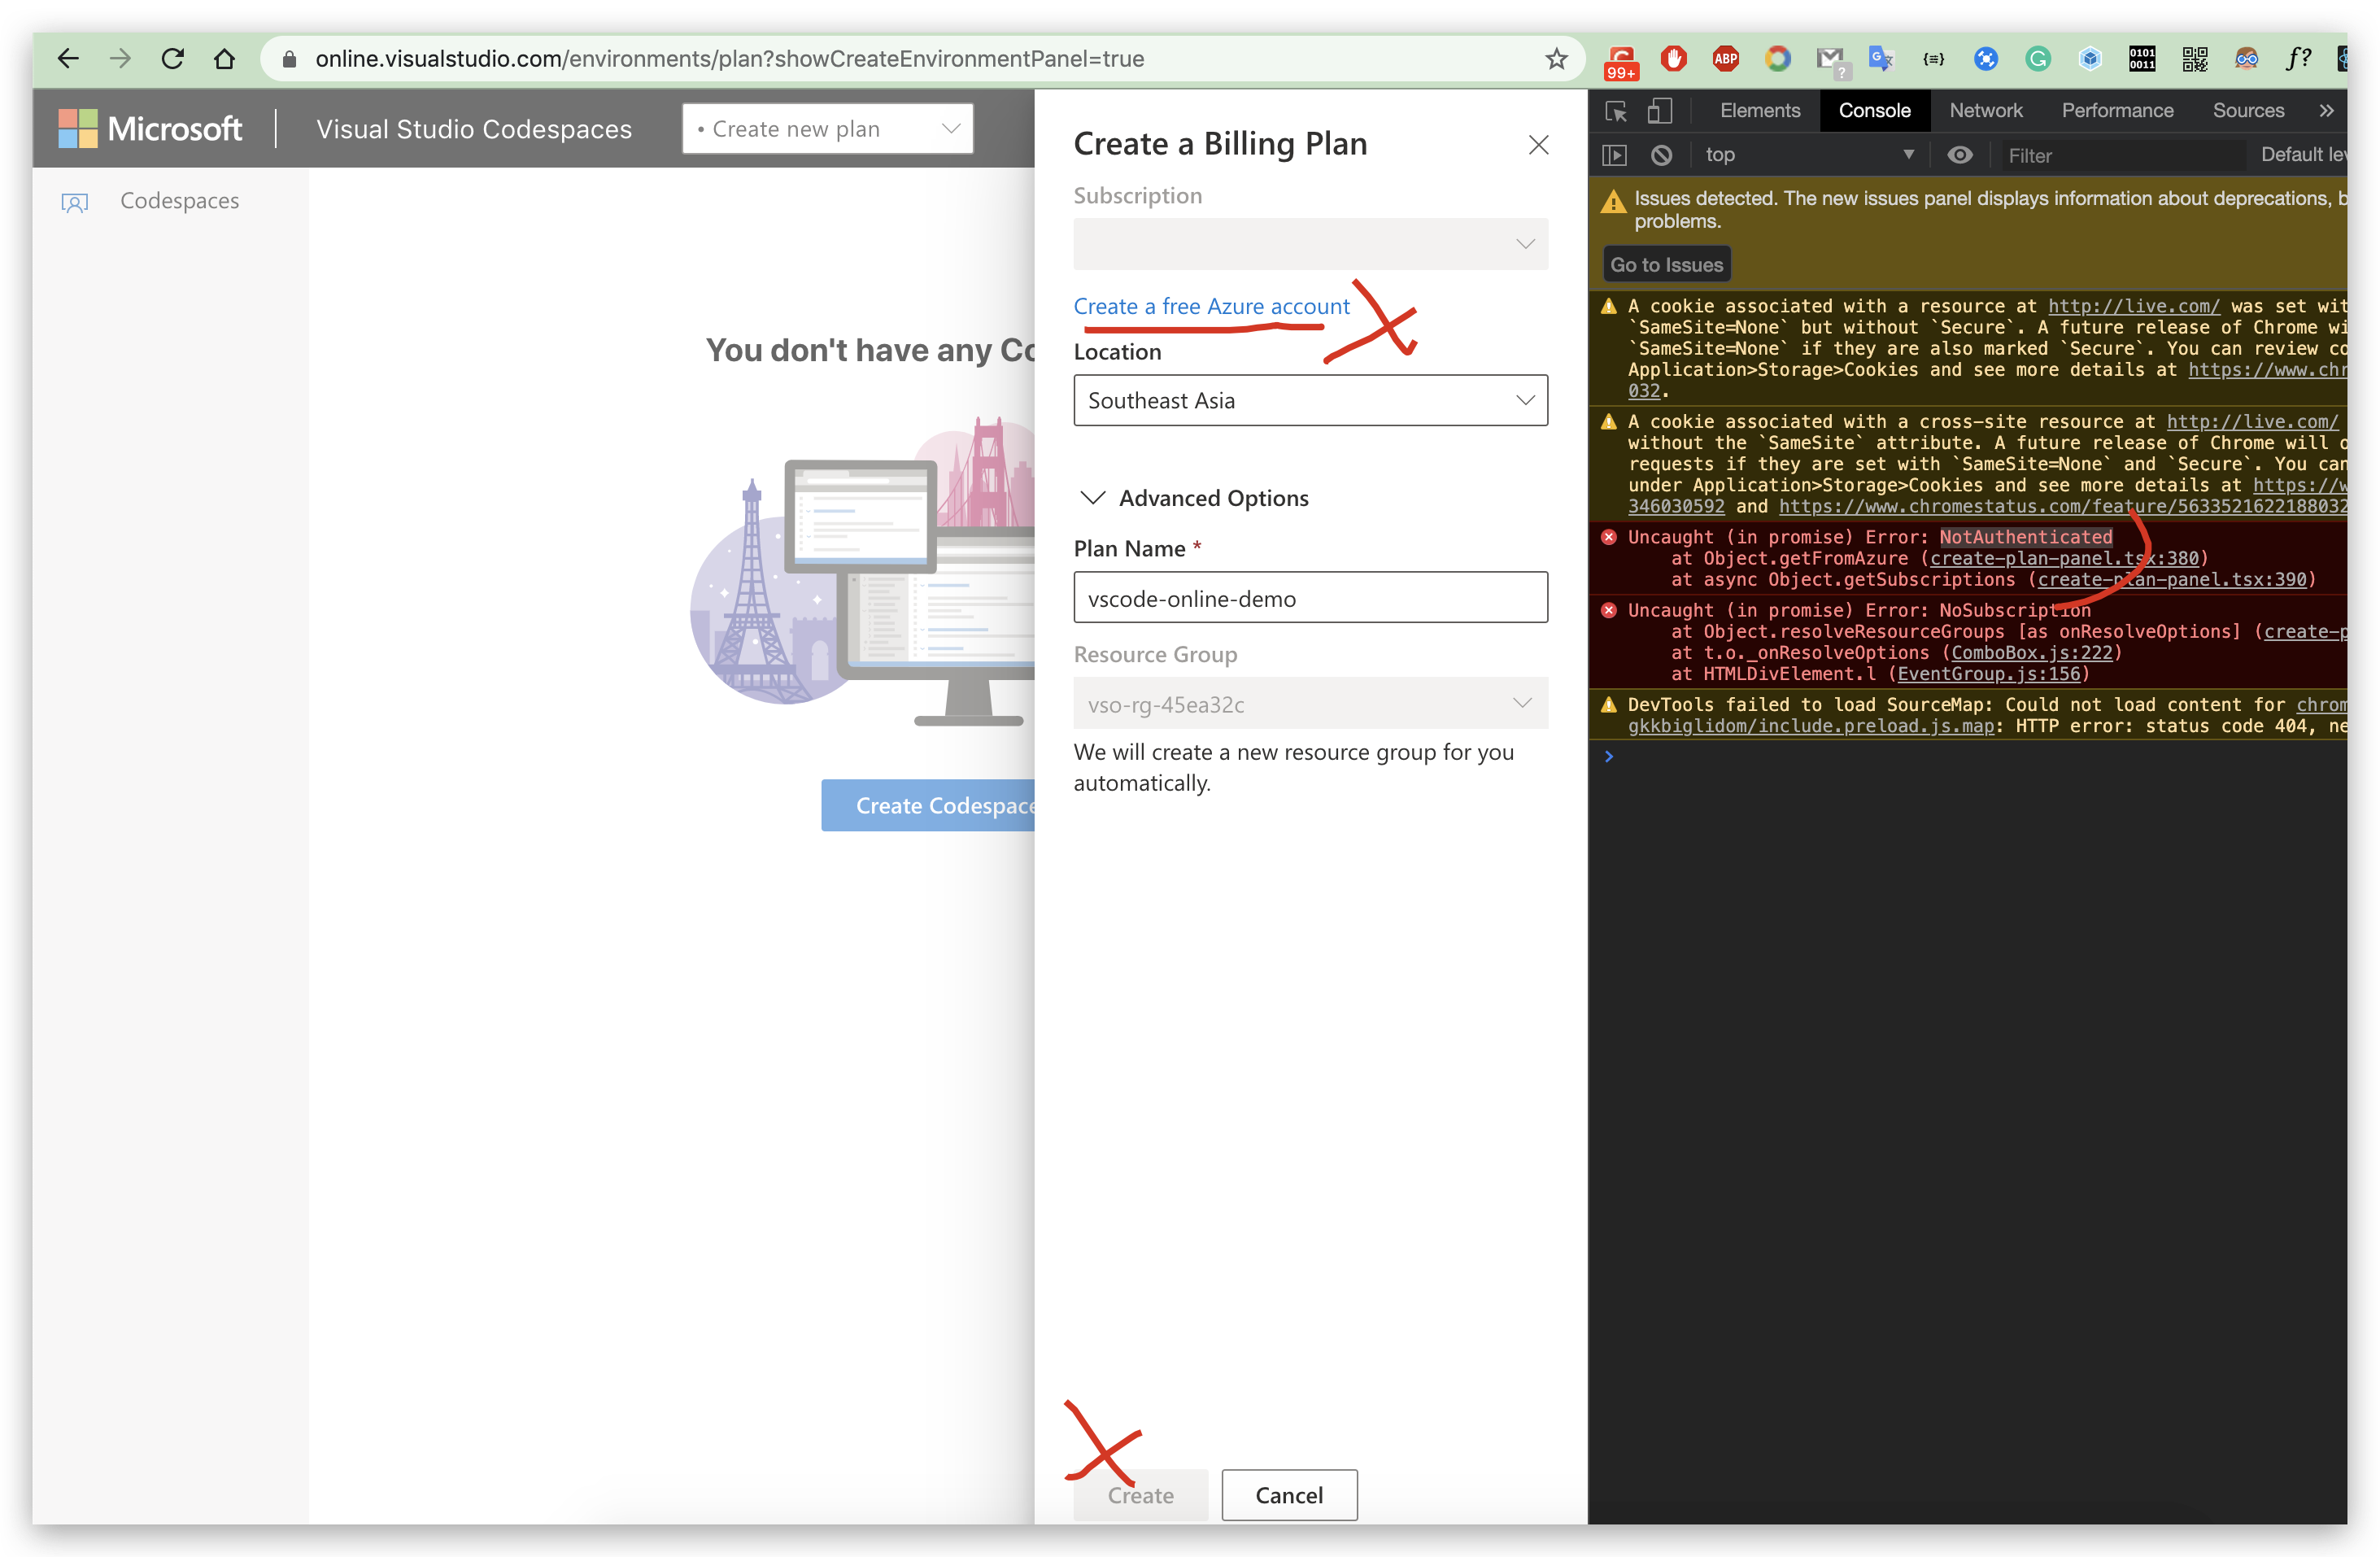Show the console sidebar
The height and width of the screenshot is (1557, 2380).
tap(1614, 155)
